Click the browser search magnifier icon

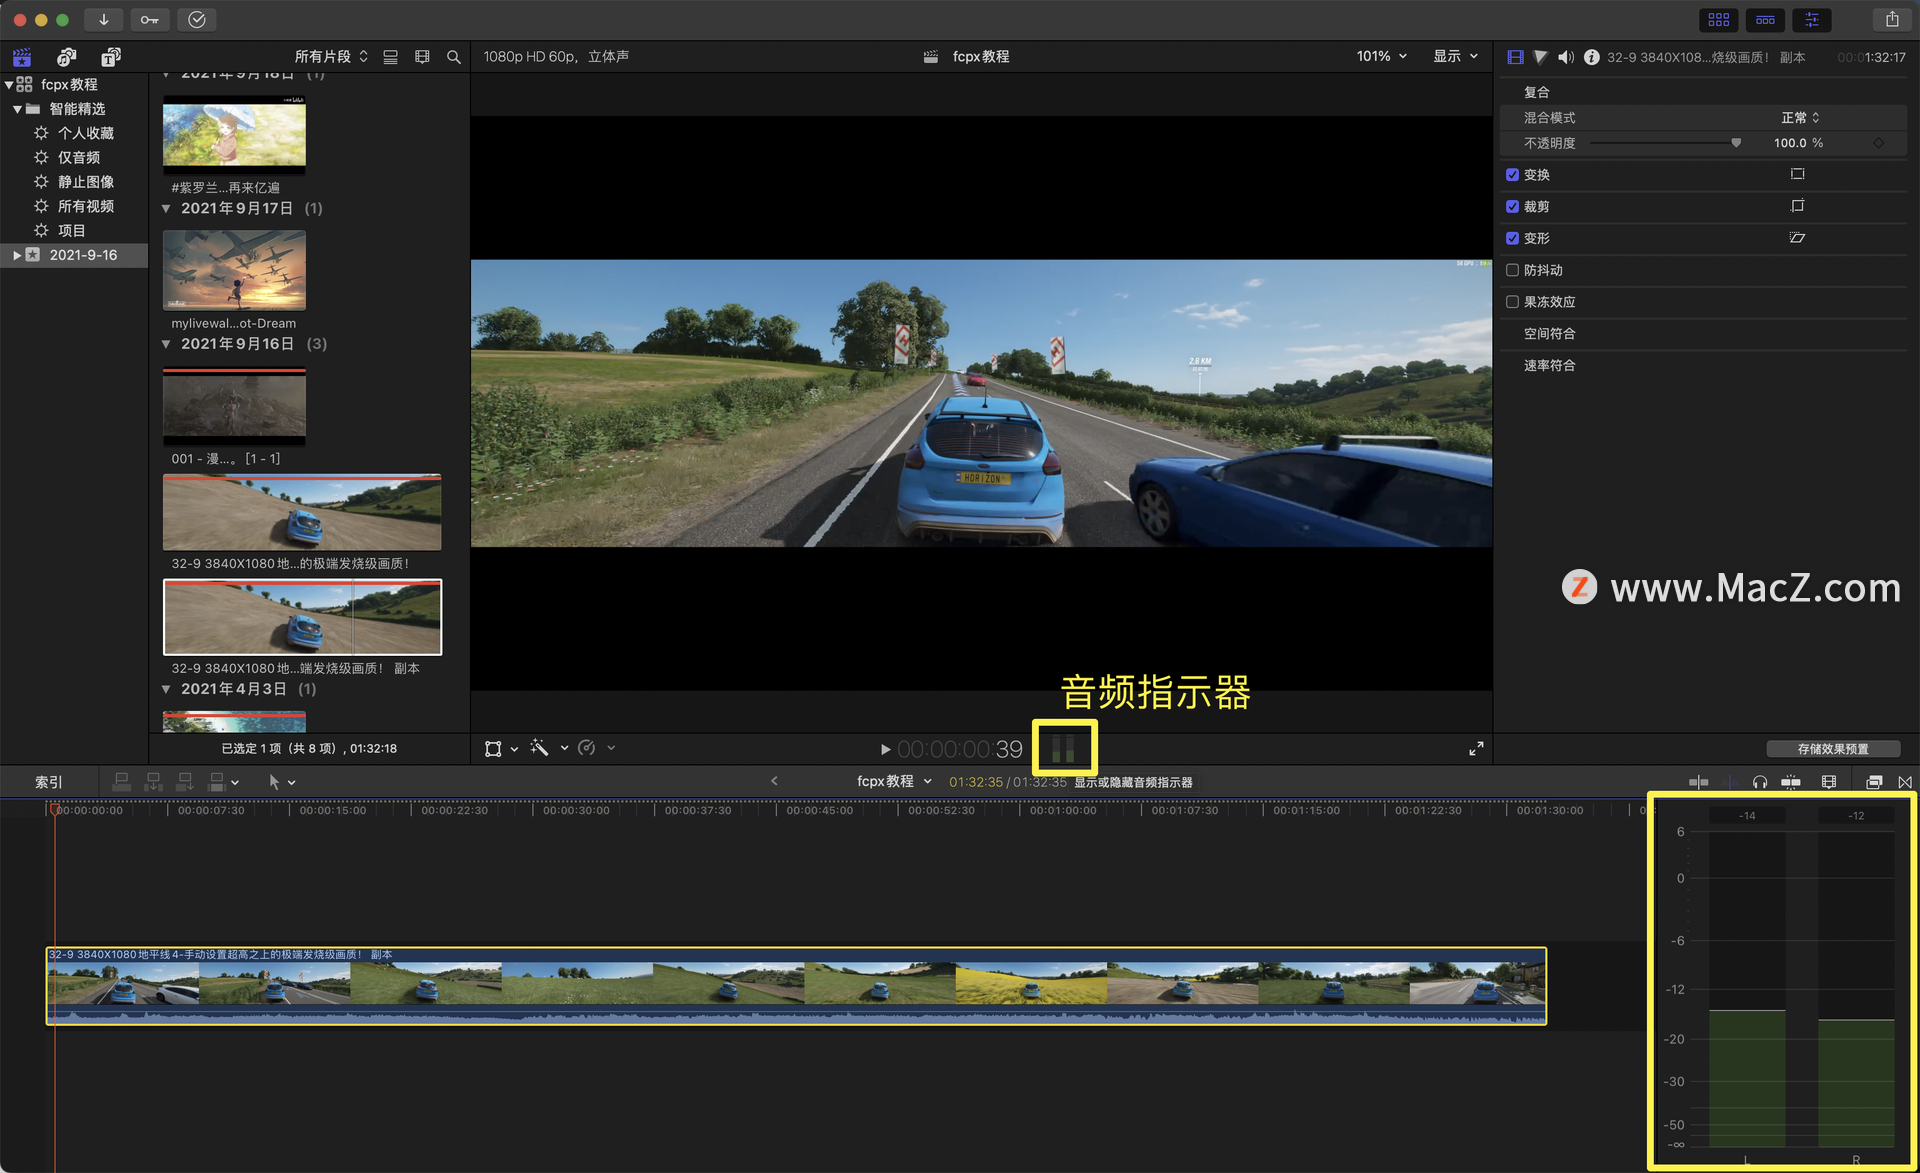[x=454, y=57]
